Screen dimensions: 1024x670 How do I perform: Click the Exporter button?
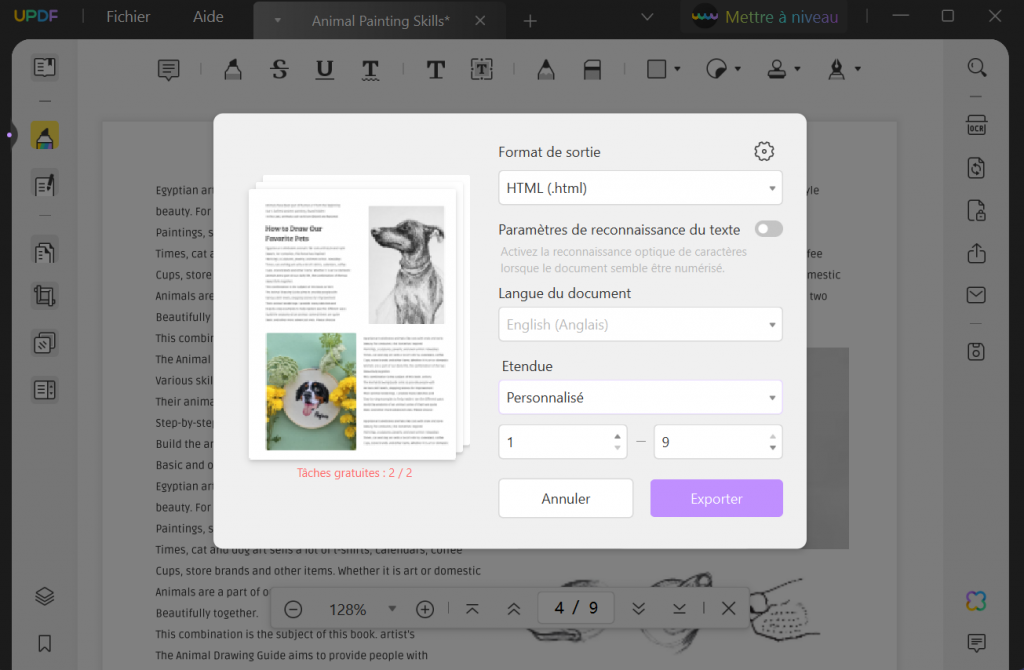tap(716, 498)
